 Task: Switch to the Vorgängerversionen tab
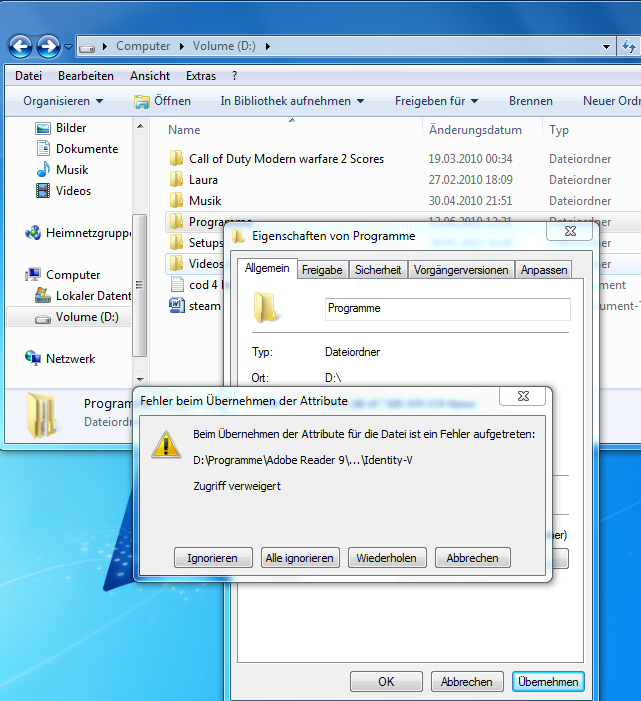tap(461, 270)
